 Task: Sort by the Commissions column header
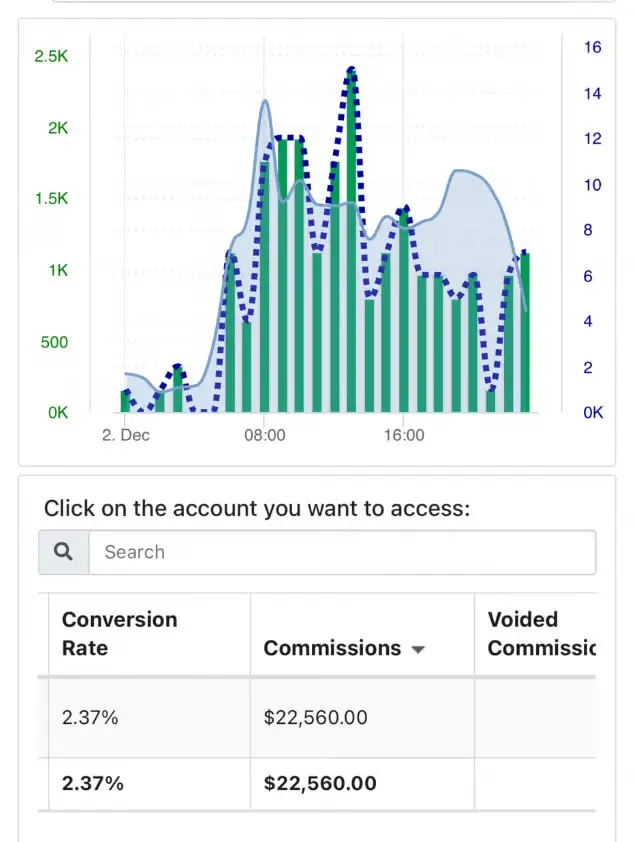tap(344, 648)
